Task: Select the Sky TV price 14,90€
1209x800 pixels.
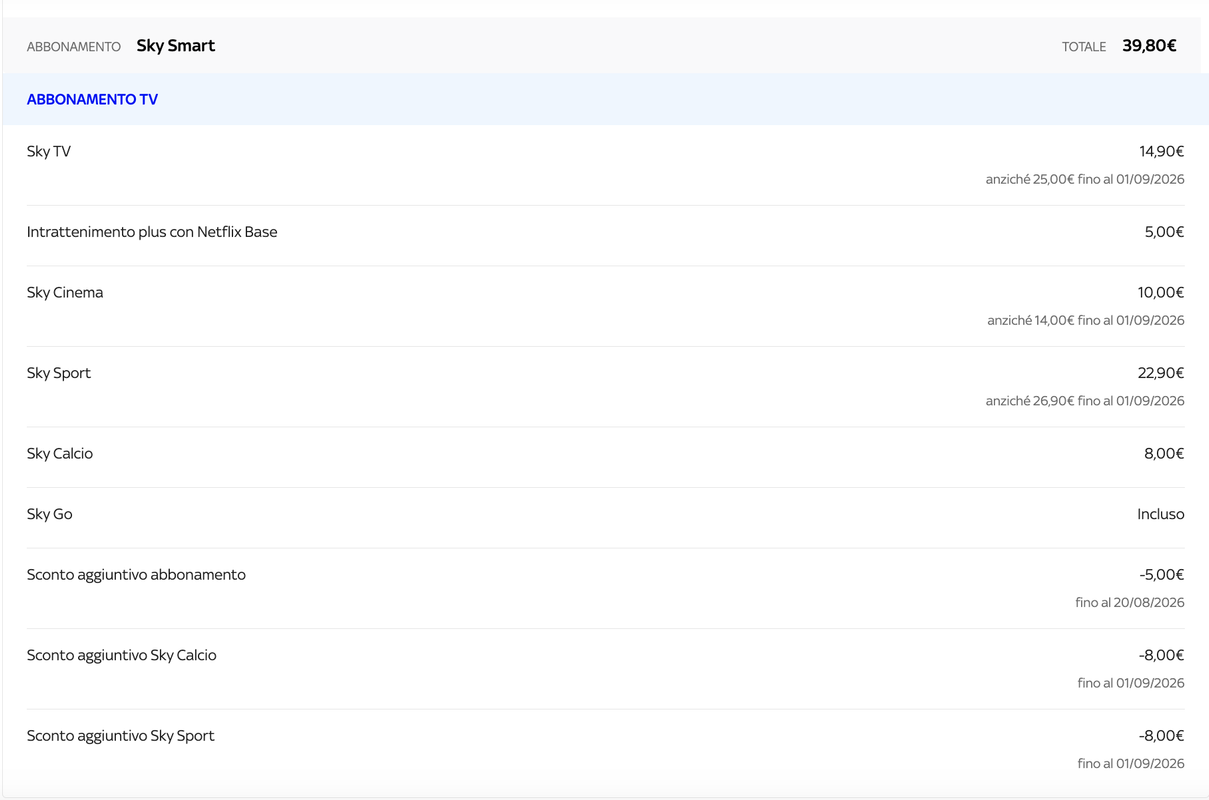Action: pos(1161,151)
